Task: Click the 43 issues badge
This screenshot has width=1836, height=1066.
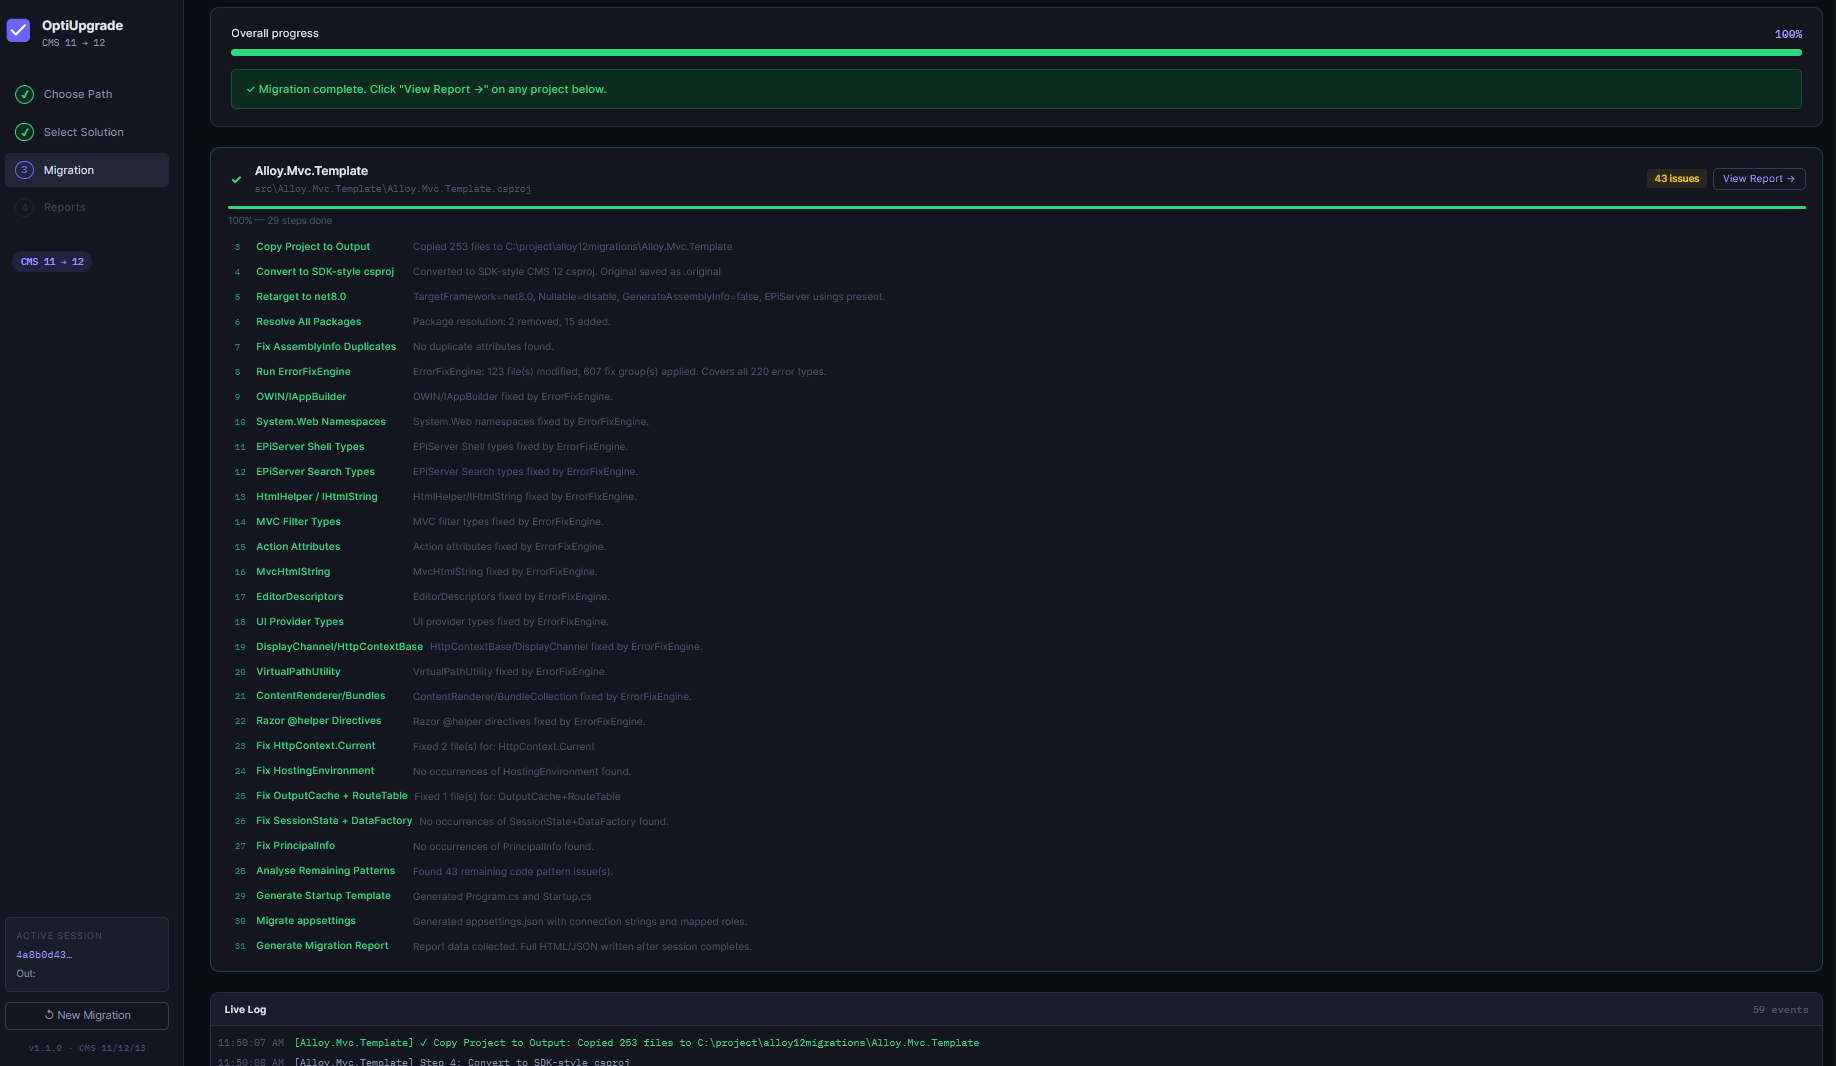Action: pos(1676,178)
